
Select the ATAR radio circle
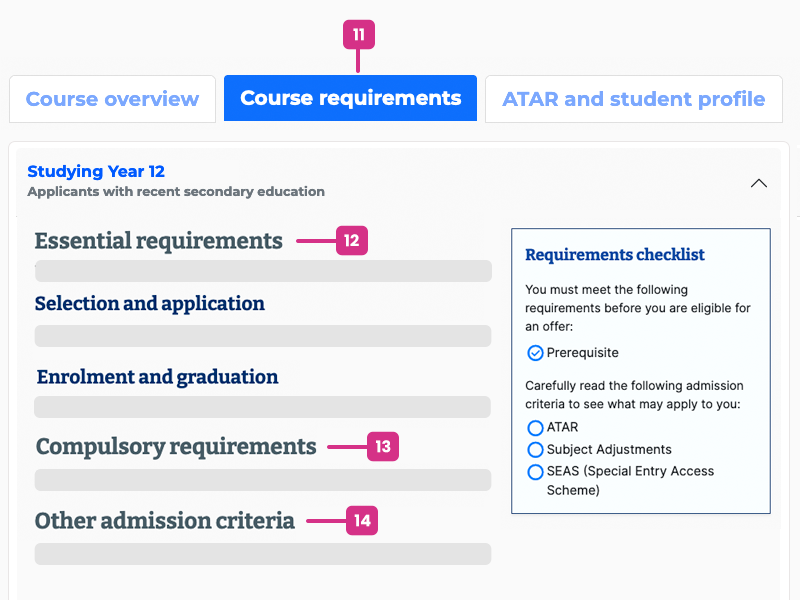[534, 428]
